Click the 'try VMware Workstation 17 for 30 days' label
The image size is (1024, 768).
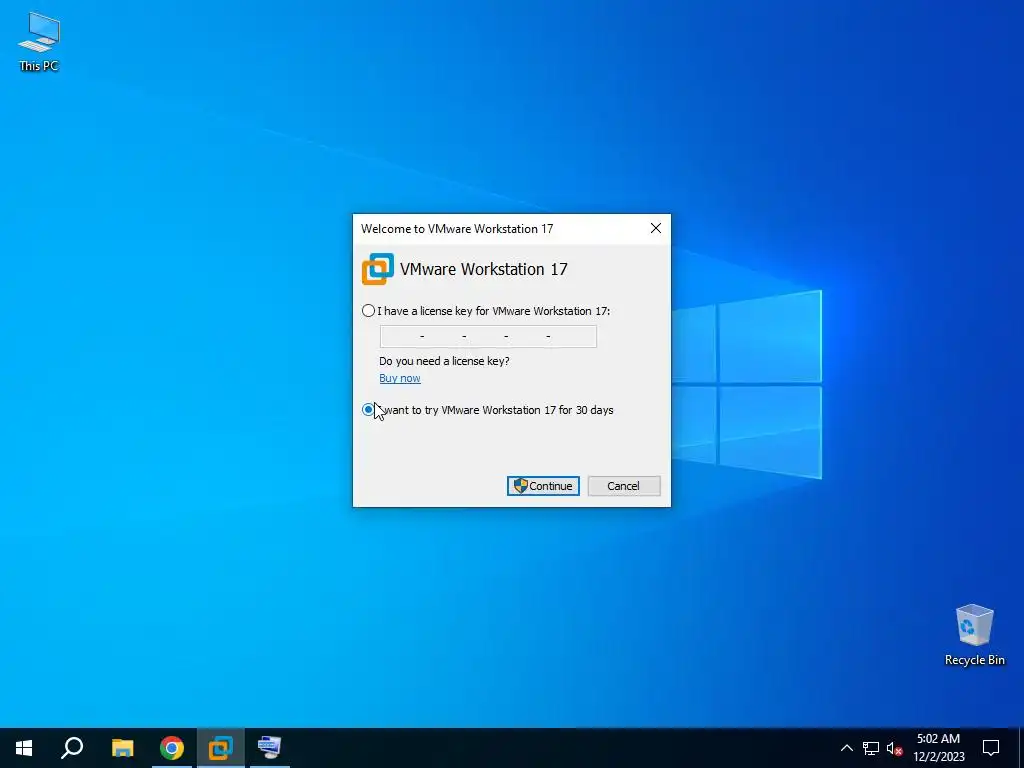[x=498, y=410]
